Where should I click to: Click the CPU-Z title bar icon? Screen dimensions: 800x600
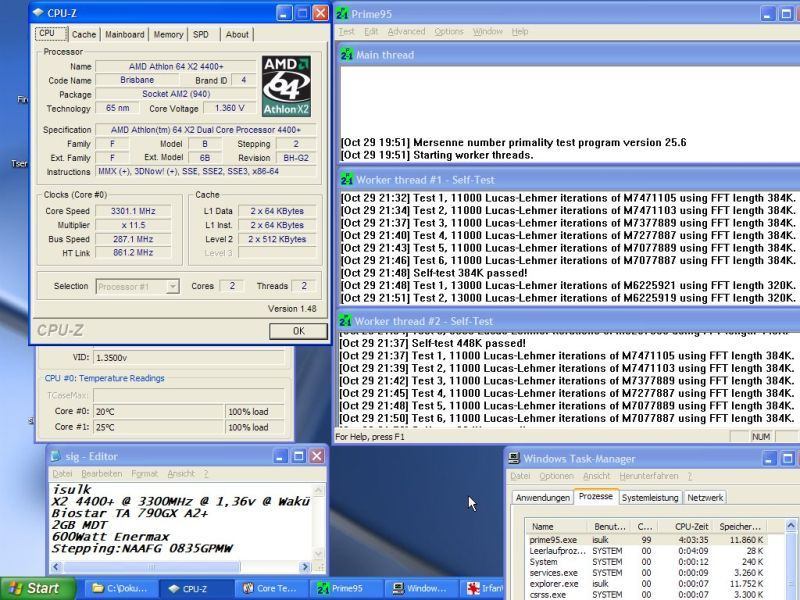pyautogui.click(x=38, y=13)
